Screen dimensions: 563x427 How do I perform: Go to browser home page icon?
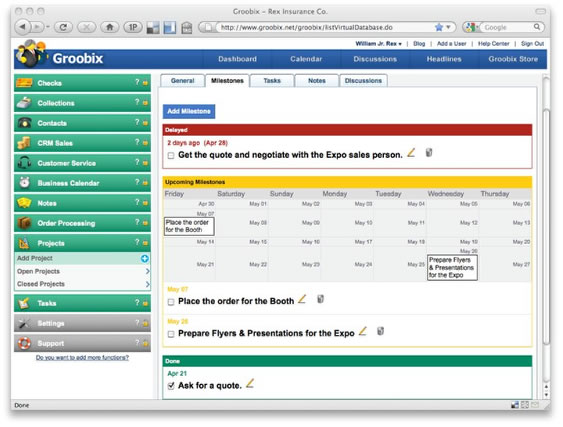110,27
